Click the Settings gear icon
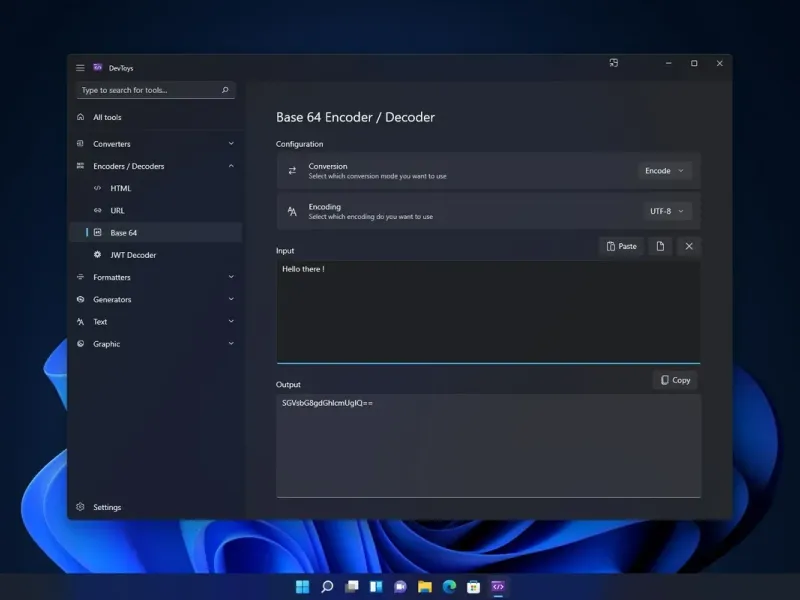This screenshot has height=600, width=800. [80, 507]
